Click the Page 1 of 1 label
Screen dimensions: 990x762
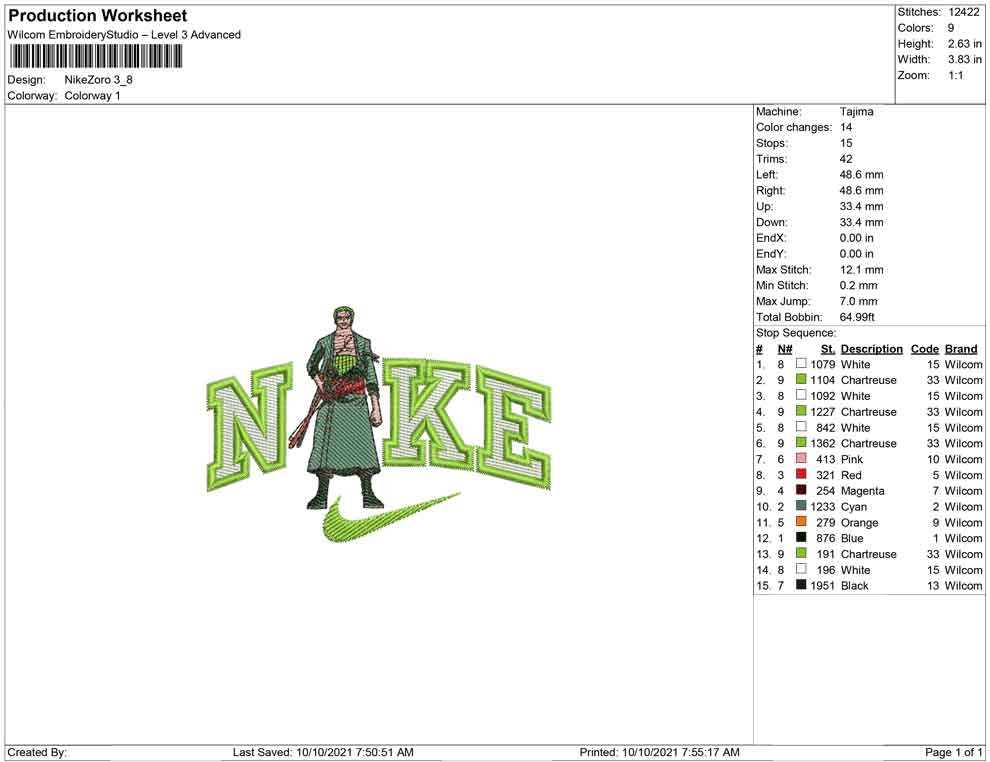point(953,752)
